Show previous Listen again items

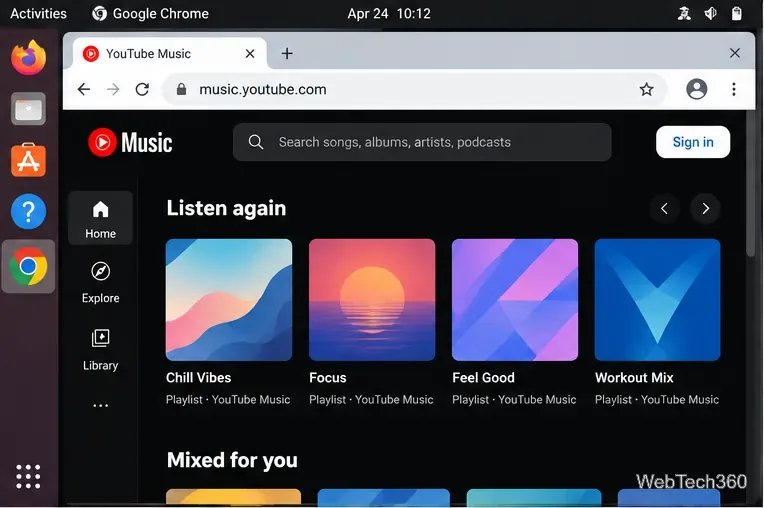(x=664, y=208)
